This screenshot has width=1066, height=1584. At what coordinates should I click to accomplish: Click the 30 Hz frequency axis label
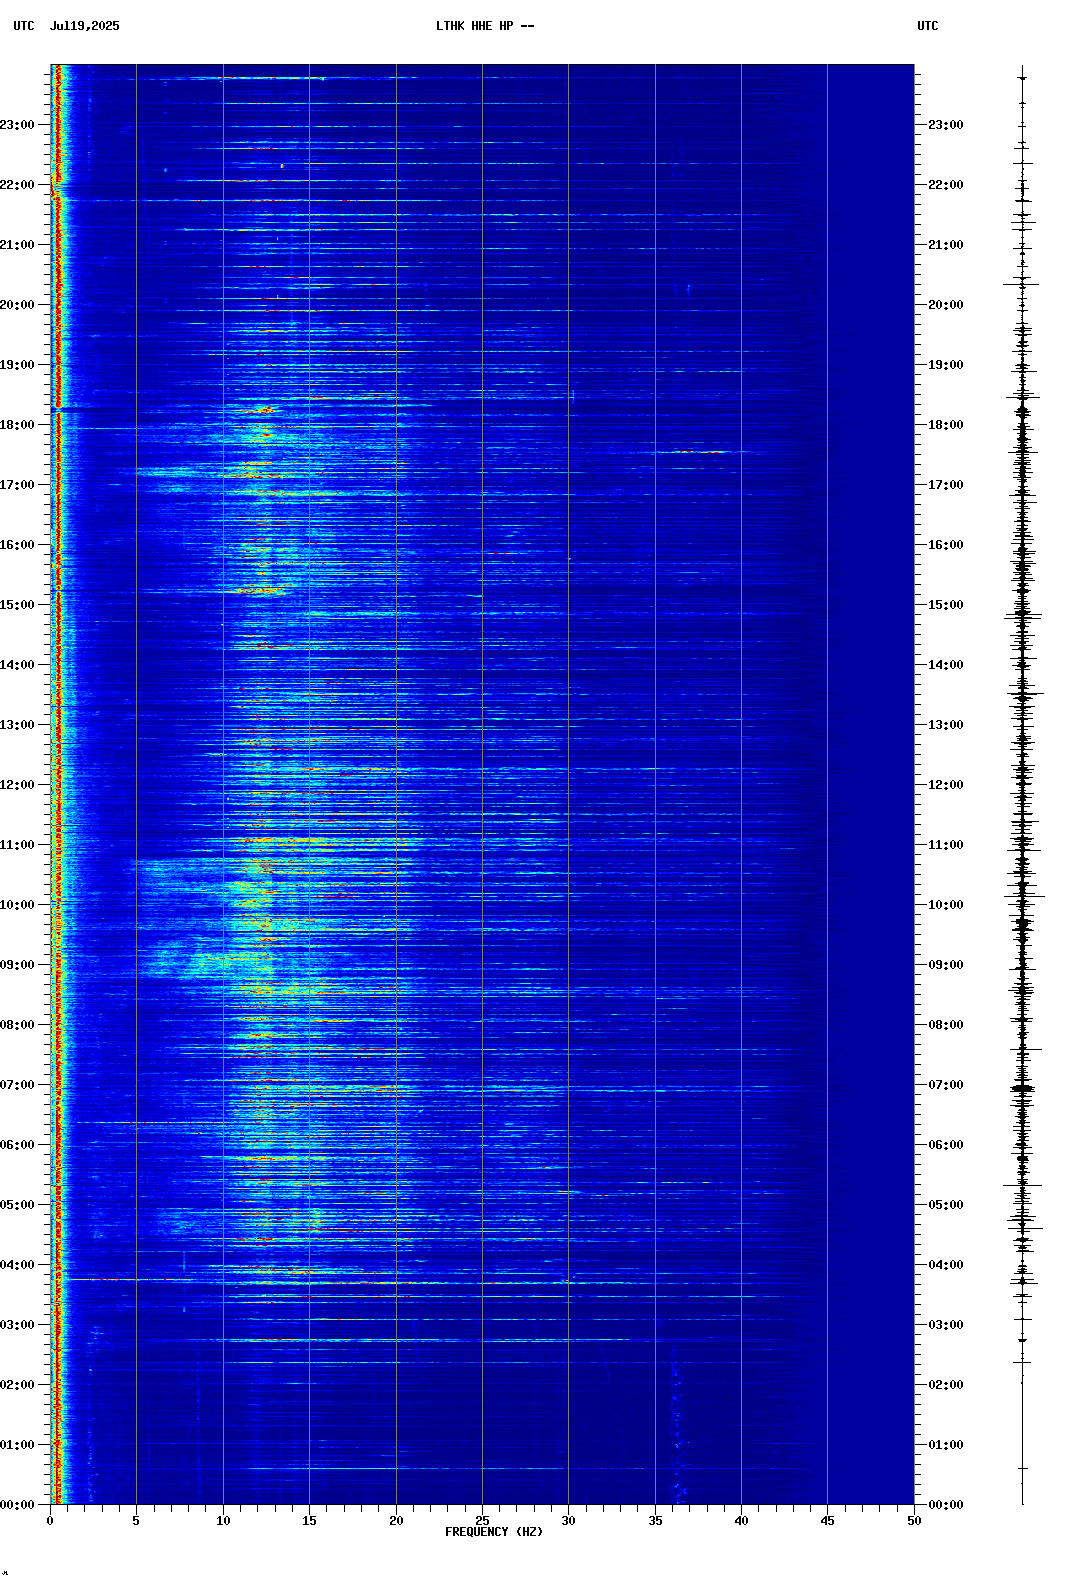coord(568,1521)
